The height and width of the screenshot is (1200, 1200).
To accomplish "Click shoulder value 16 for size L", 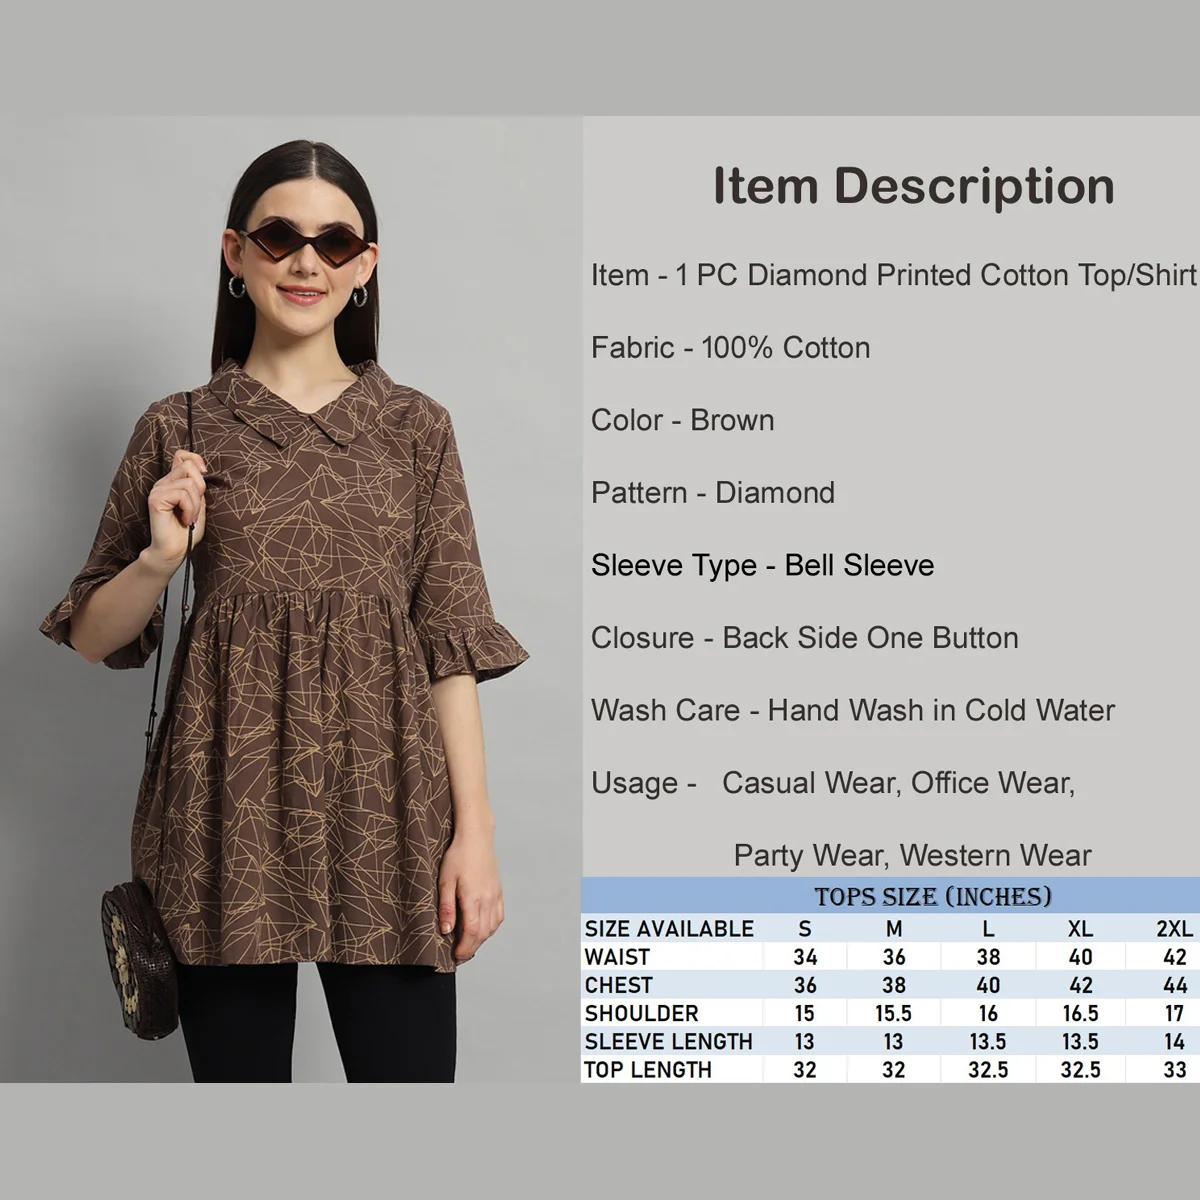I will (988, 1013).
